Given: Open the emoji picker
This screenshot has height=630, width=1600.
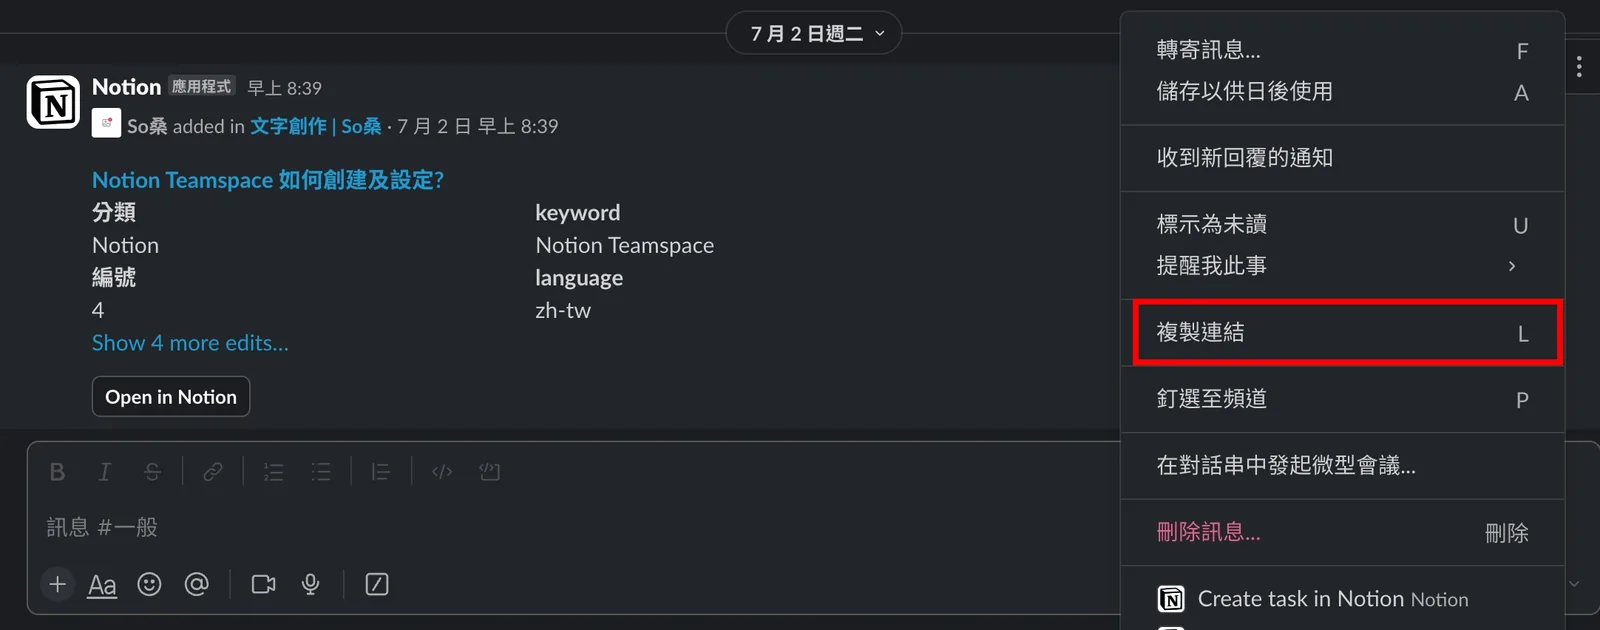Looking at the screenshot, I should pyautogui.click(x=149, y=584).
